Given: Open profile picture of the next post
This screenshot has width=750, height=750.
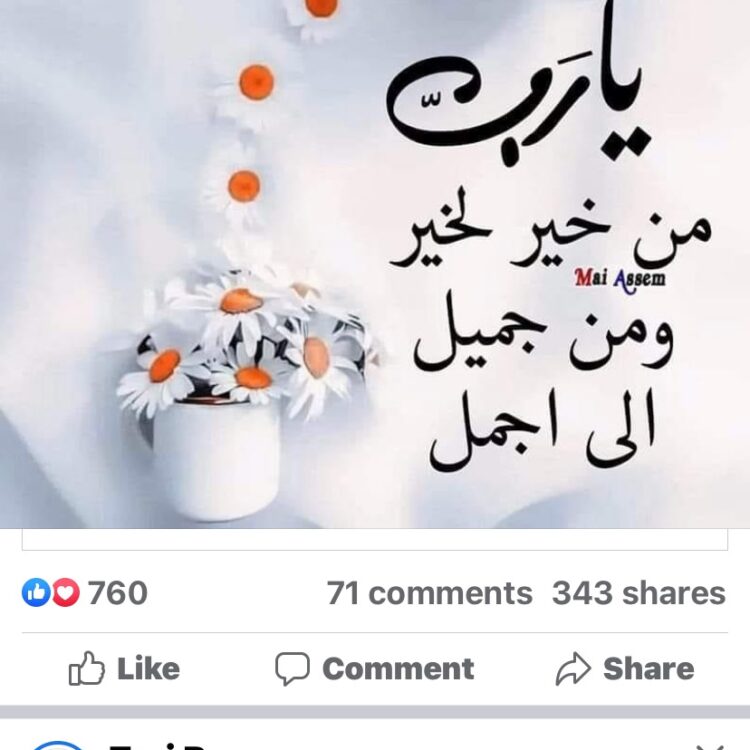Looking at the screenshot, I should [57, 746].
